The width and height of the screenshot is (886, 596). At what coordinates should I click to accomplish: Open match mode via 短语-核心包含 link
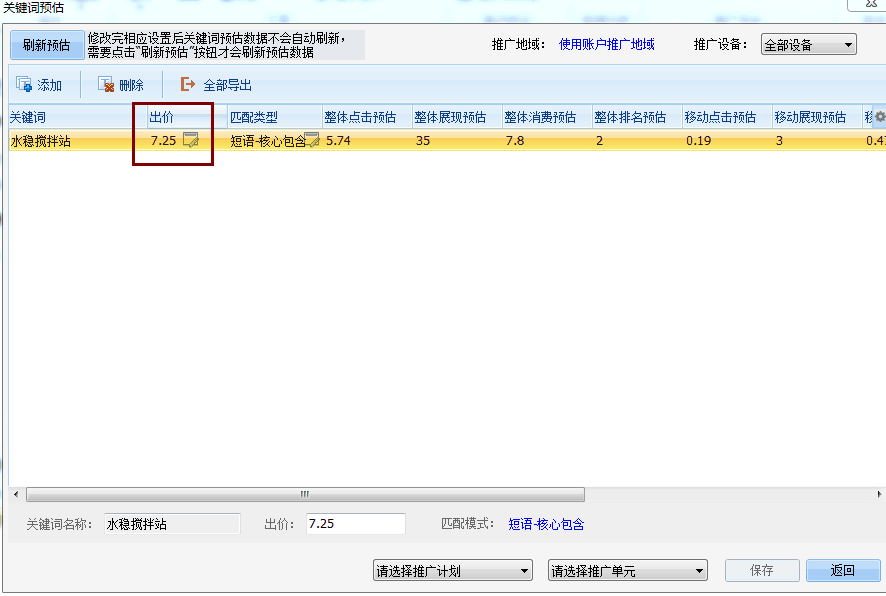(x=546, y=522)
